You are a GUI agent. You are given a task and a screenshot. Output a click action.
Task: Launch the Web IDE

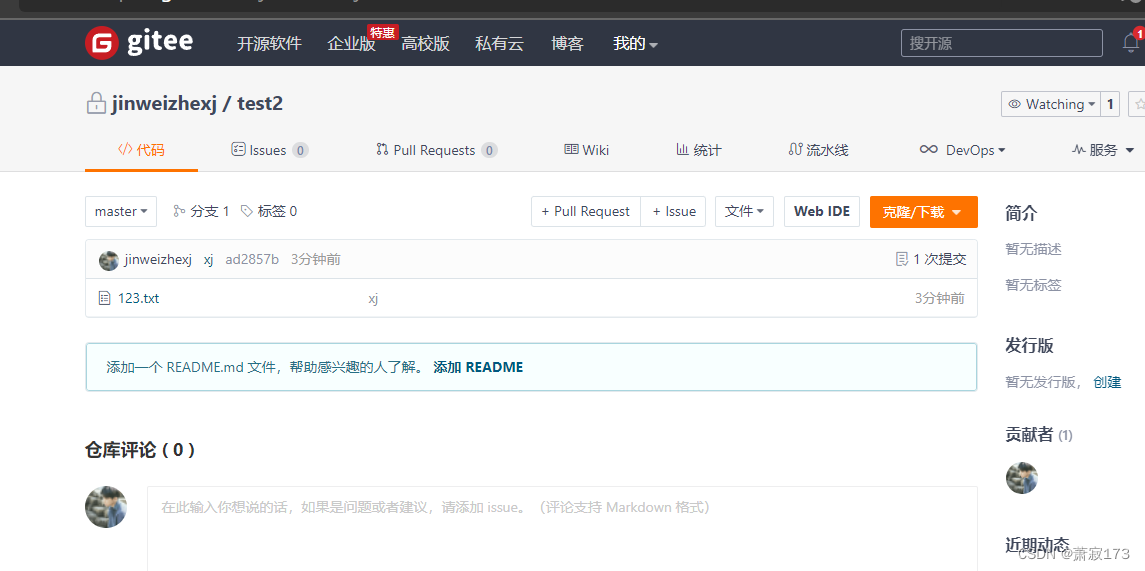pos(822,212)
